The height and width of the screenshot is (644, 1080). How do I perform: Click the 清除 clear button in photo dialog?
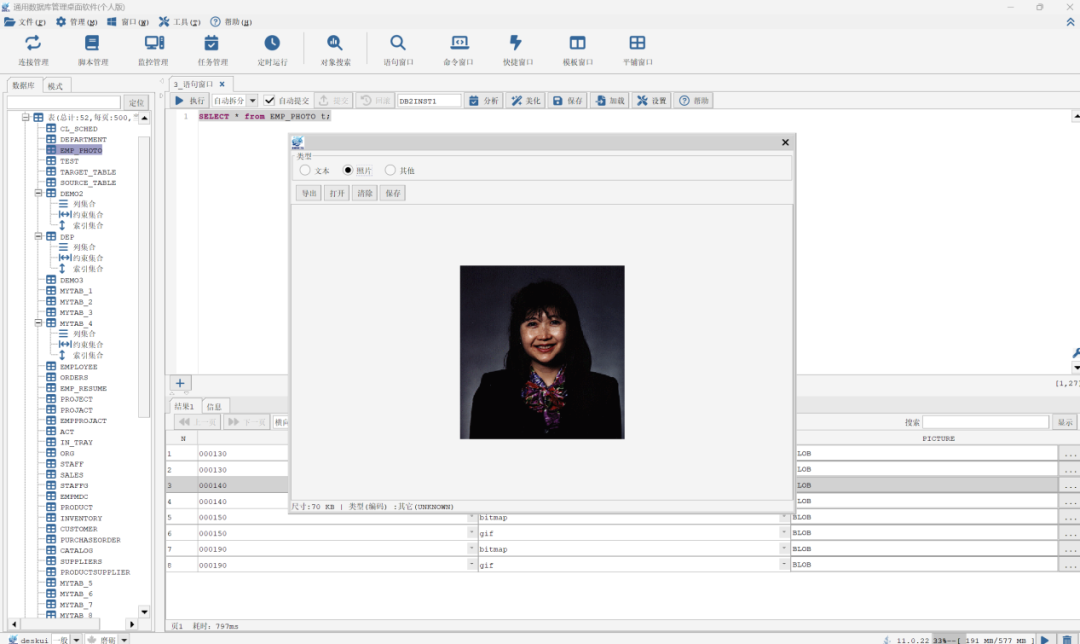[x=365, y=194]
